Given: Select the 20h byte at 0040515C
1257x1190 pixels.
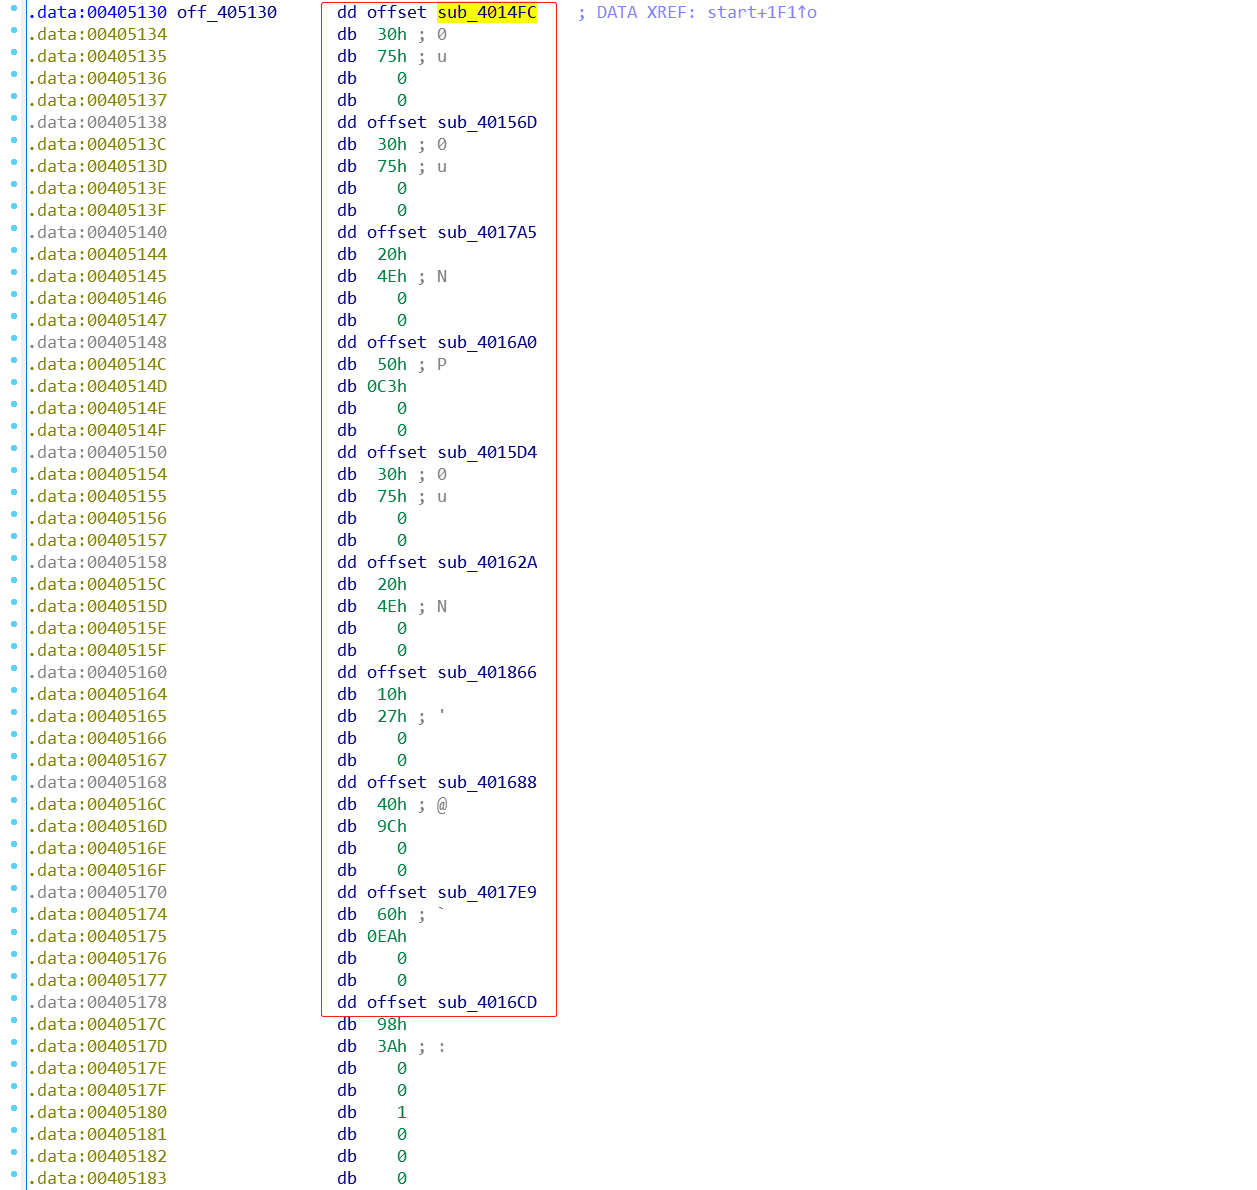Looking at the screenshot, I should (392, 584).
